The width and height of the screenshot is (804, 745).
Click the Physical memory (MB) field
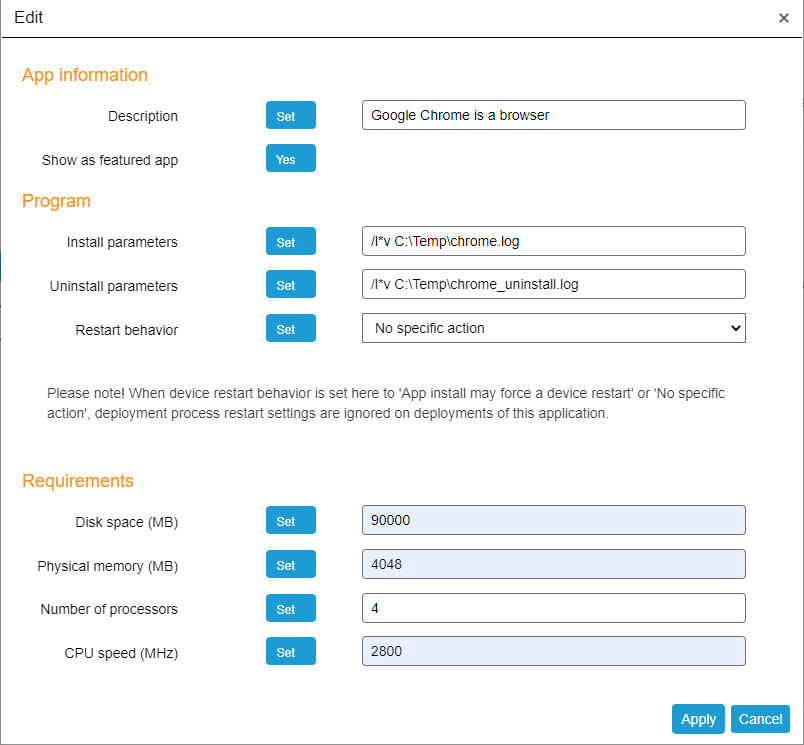553,564
